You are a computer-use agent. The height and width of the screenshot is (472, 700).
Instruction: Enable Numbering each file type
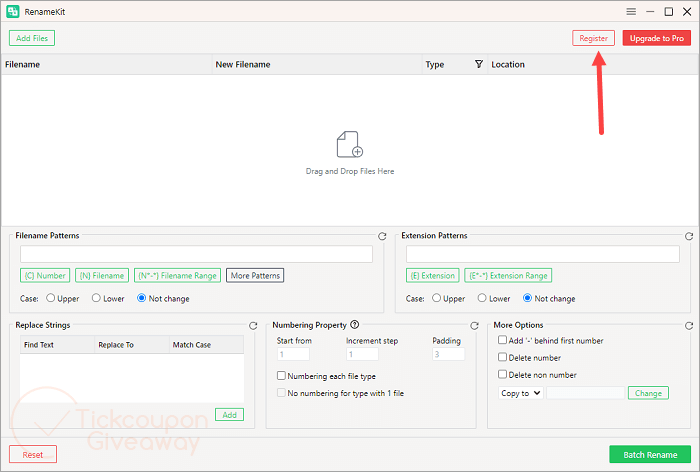point(281,376)
